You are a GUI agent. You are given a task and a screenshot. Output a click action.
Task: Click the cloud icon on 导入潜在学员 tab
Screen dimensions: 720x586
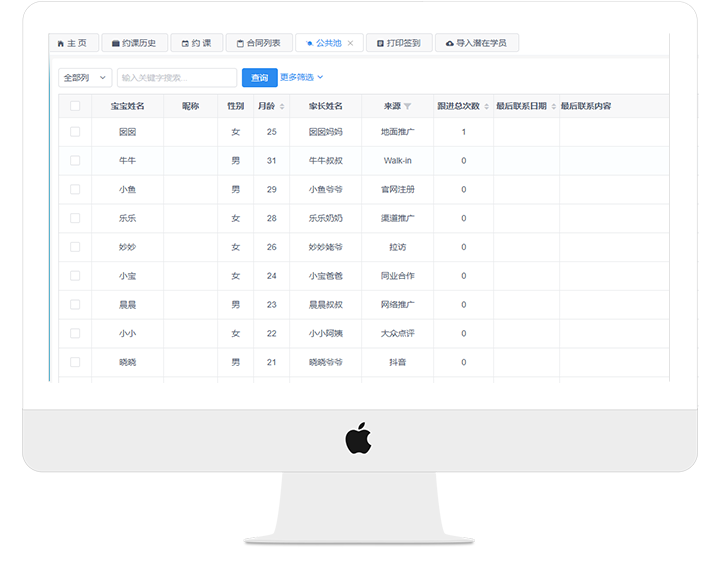click(449, 44)
